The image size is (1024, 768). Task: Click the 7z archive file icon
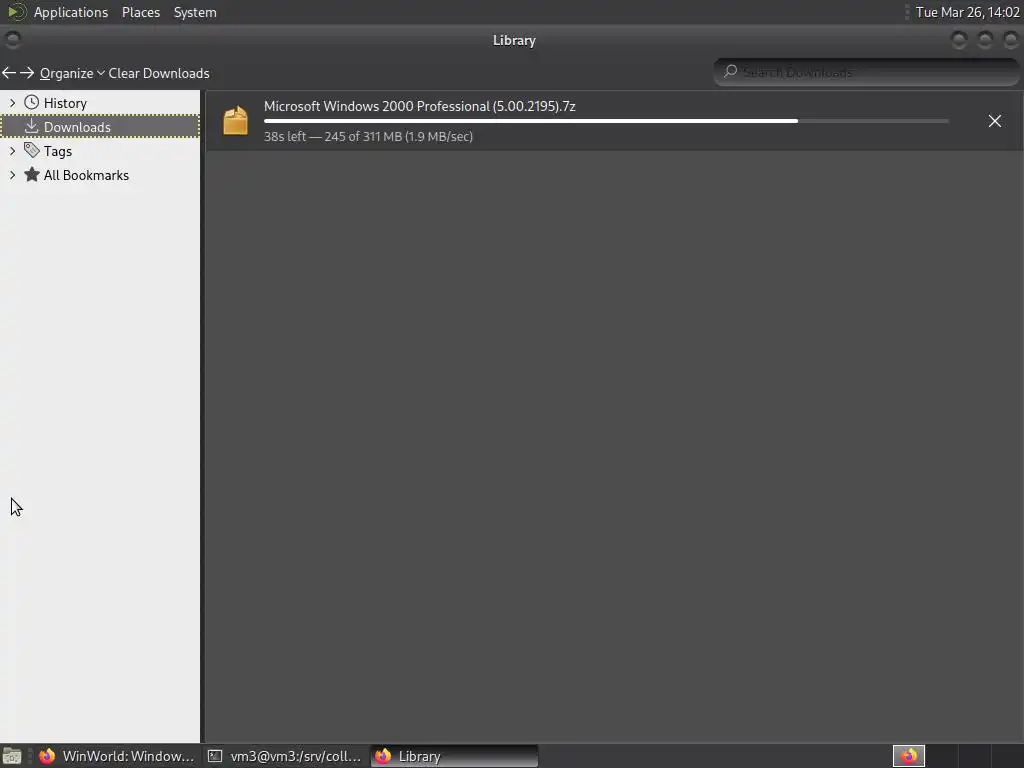[235, 121]
